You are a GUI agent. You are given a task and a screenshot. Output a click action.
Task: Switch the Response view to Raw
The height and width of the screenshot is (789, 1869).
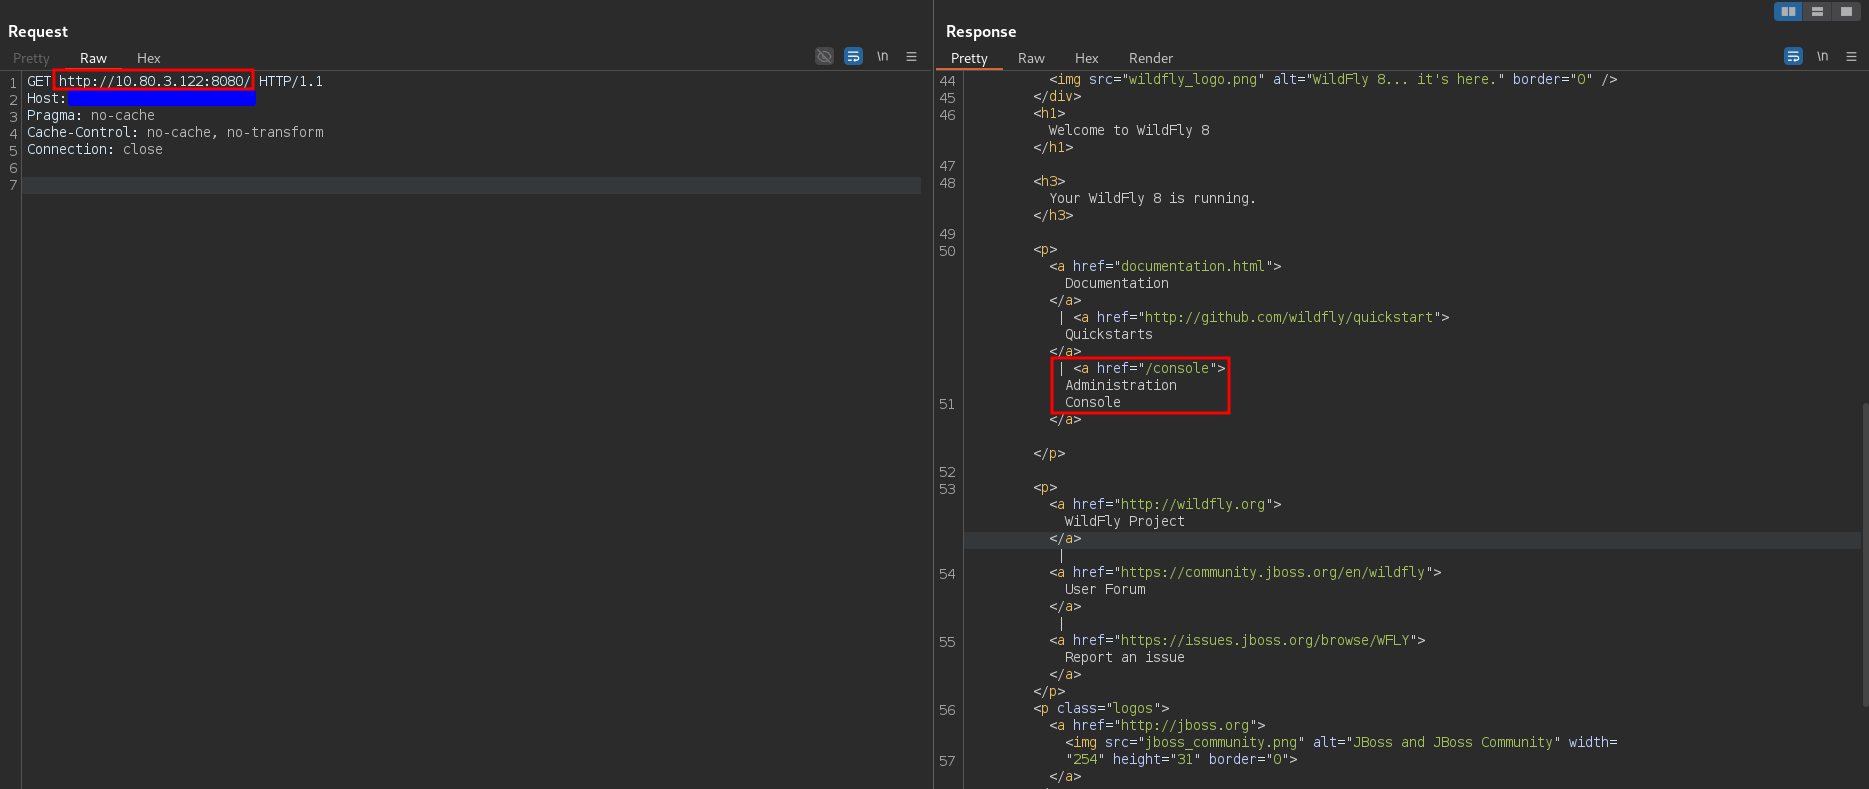point(1031,58)
